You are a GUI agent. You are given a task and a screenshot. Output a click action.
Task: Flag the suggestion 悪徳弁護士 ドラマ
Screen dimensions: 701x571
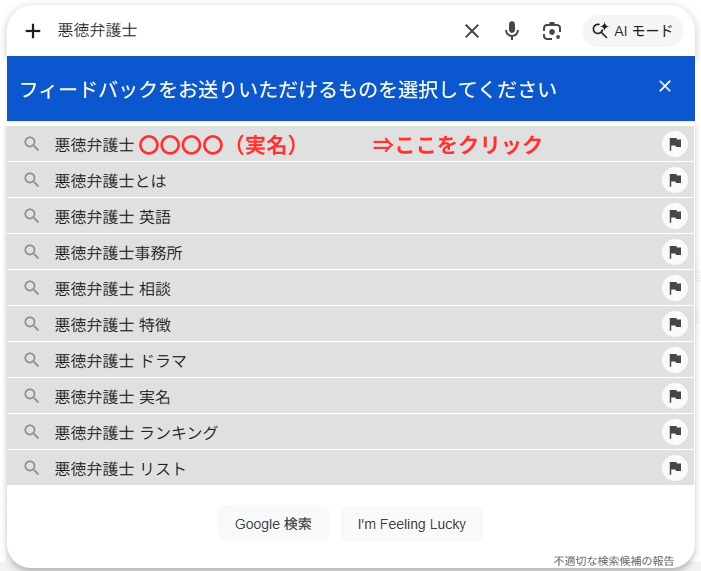coord(675,360)
